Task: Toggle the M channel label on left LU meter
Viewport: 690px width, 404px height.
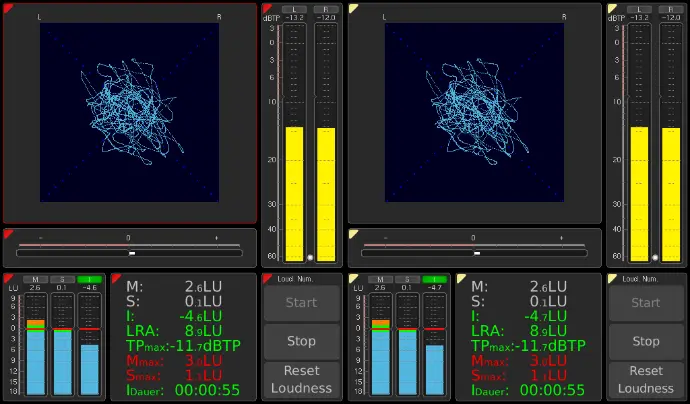Action: point(35,280)
